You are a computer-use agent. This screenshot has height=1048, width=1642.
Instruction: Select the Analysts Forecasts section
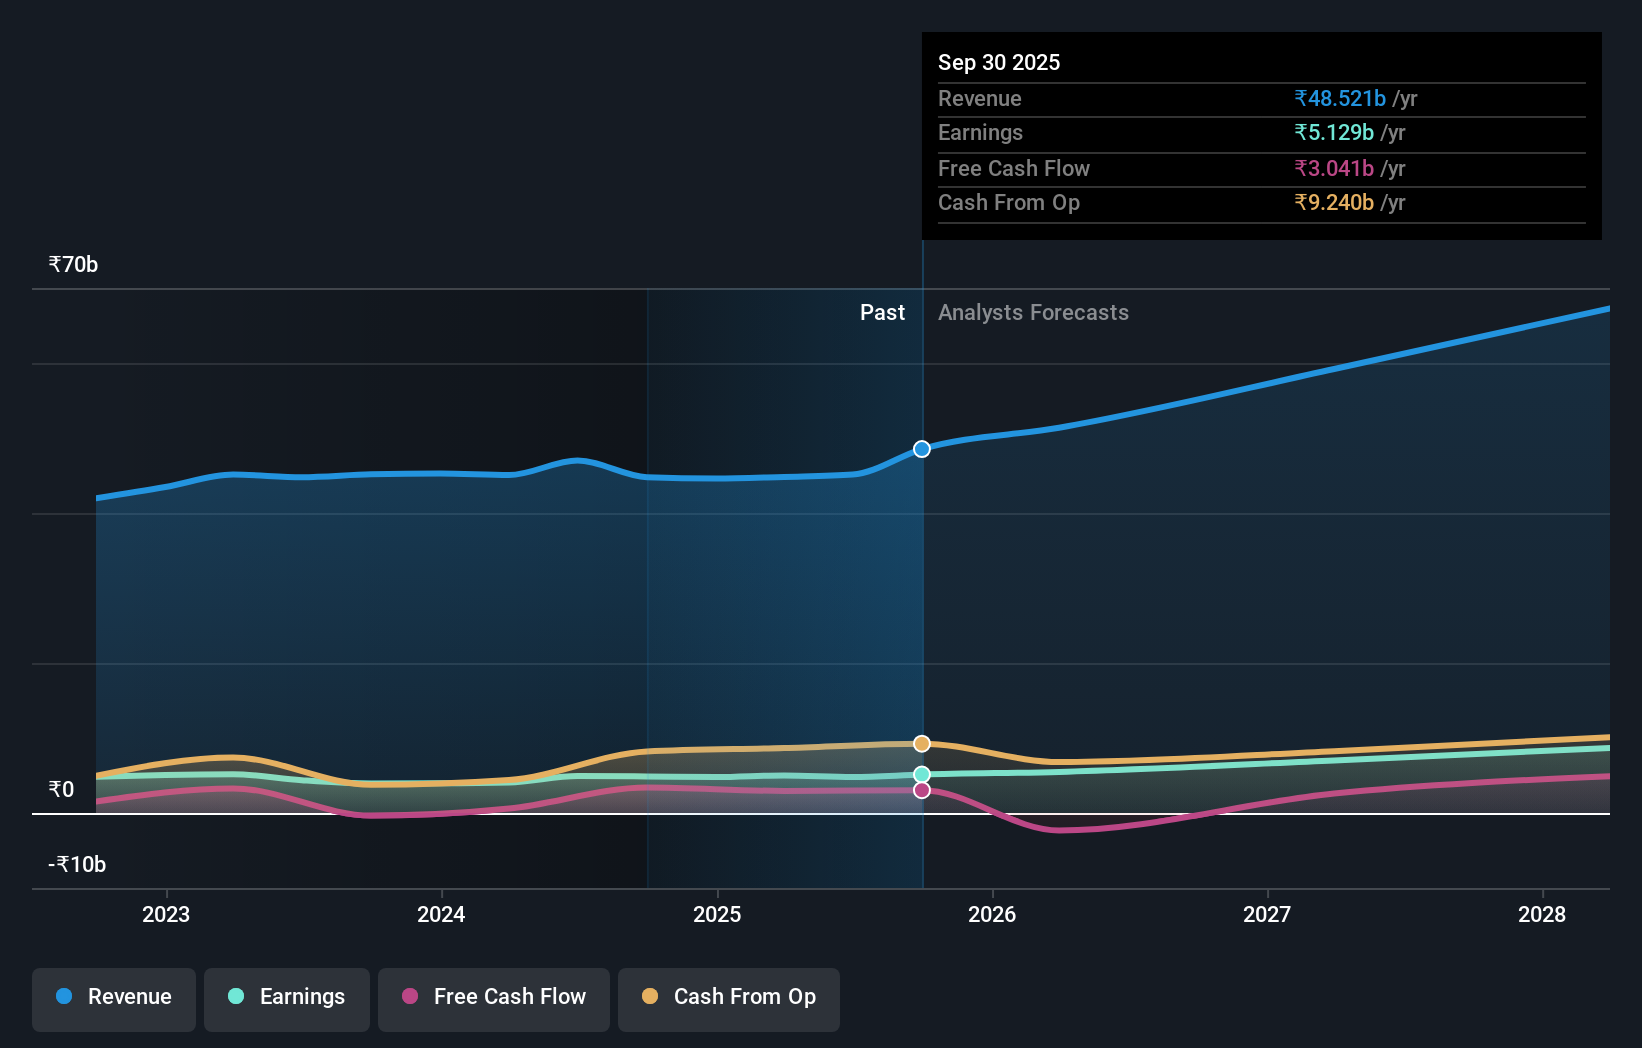click(x=1033, y=312)
